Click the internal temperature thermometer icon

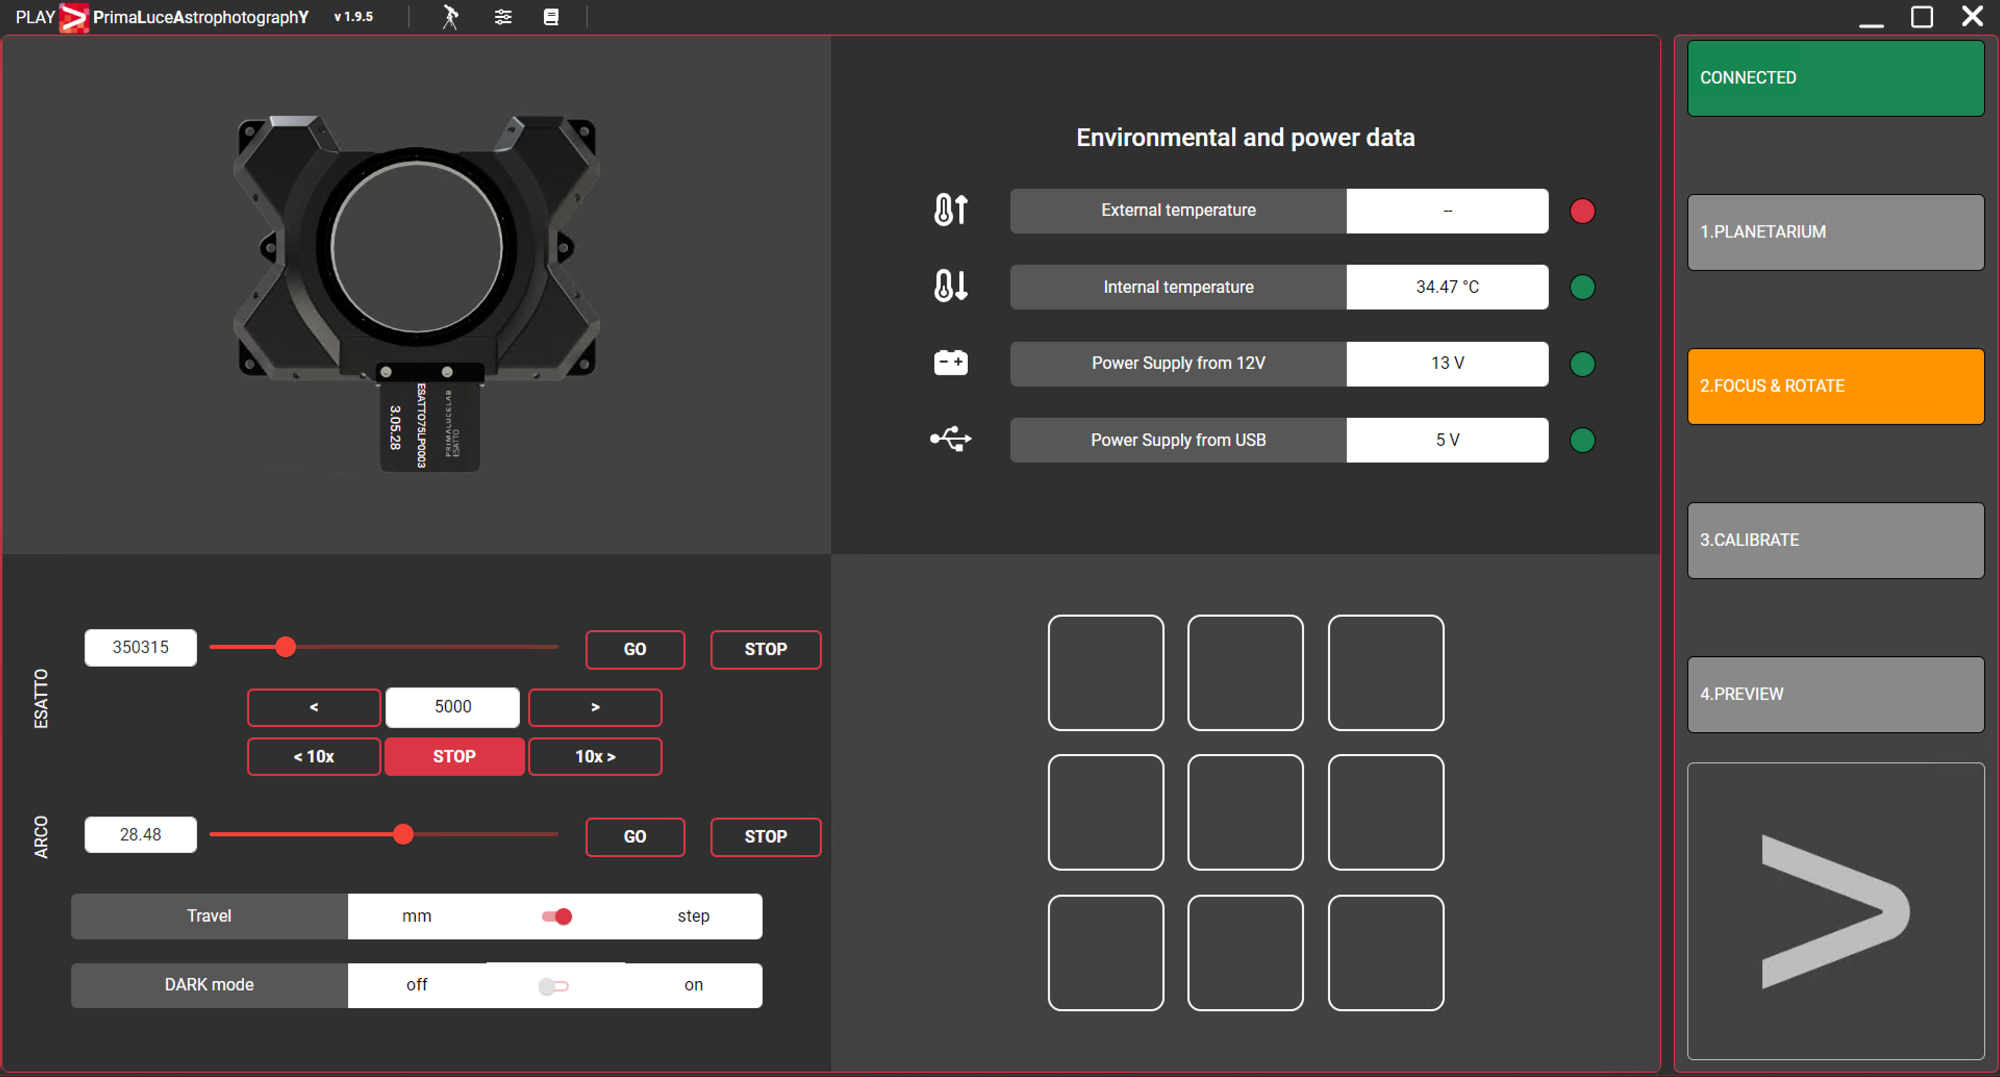950,286
